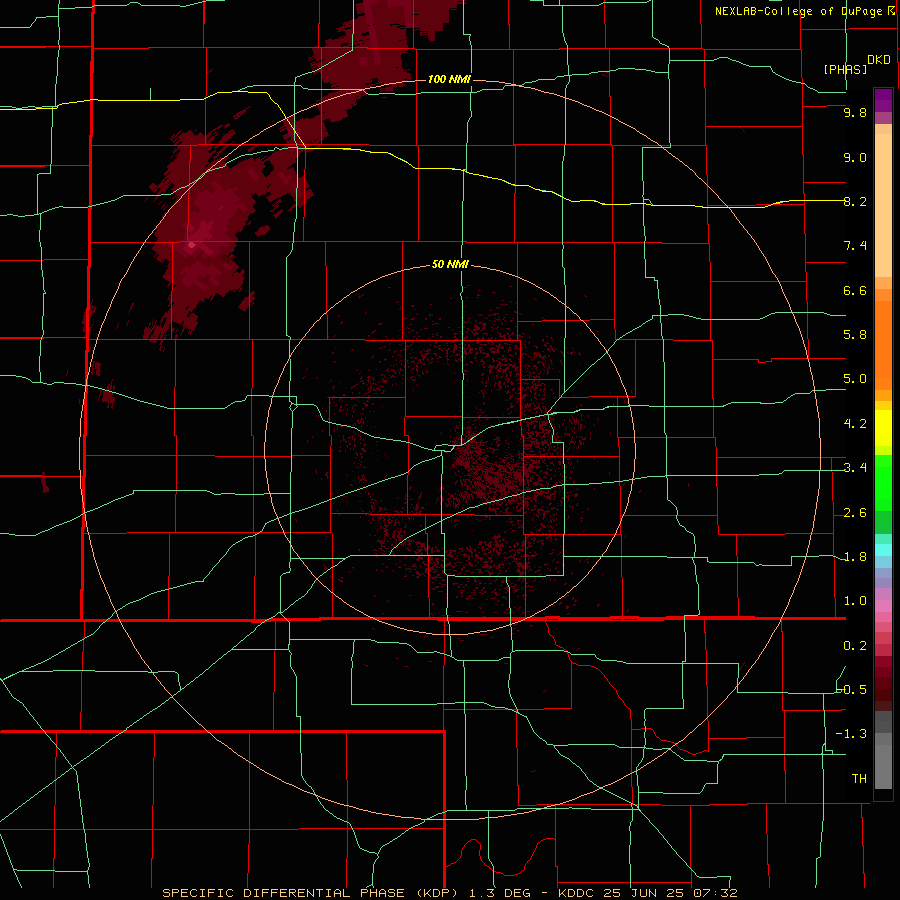900x900 pixels.
Task: Click 'SPECIFIC DIFFERENTIAL PHASE (KDP)' caption text
Action: coord(311,893)
